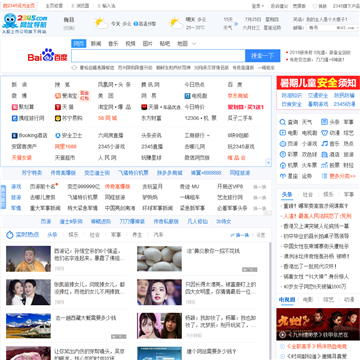This screenshot has height=360, width=360.
Task: Open the 京东商城 link
Action: coord(238,96)
